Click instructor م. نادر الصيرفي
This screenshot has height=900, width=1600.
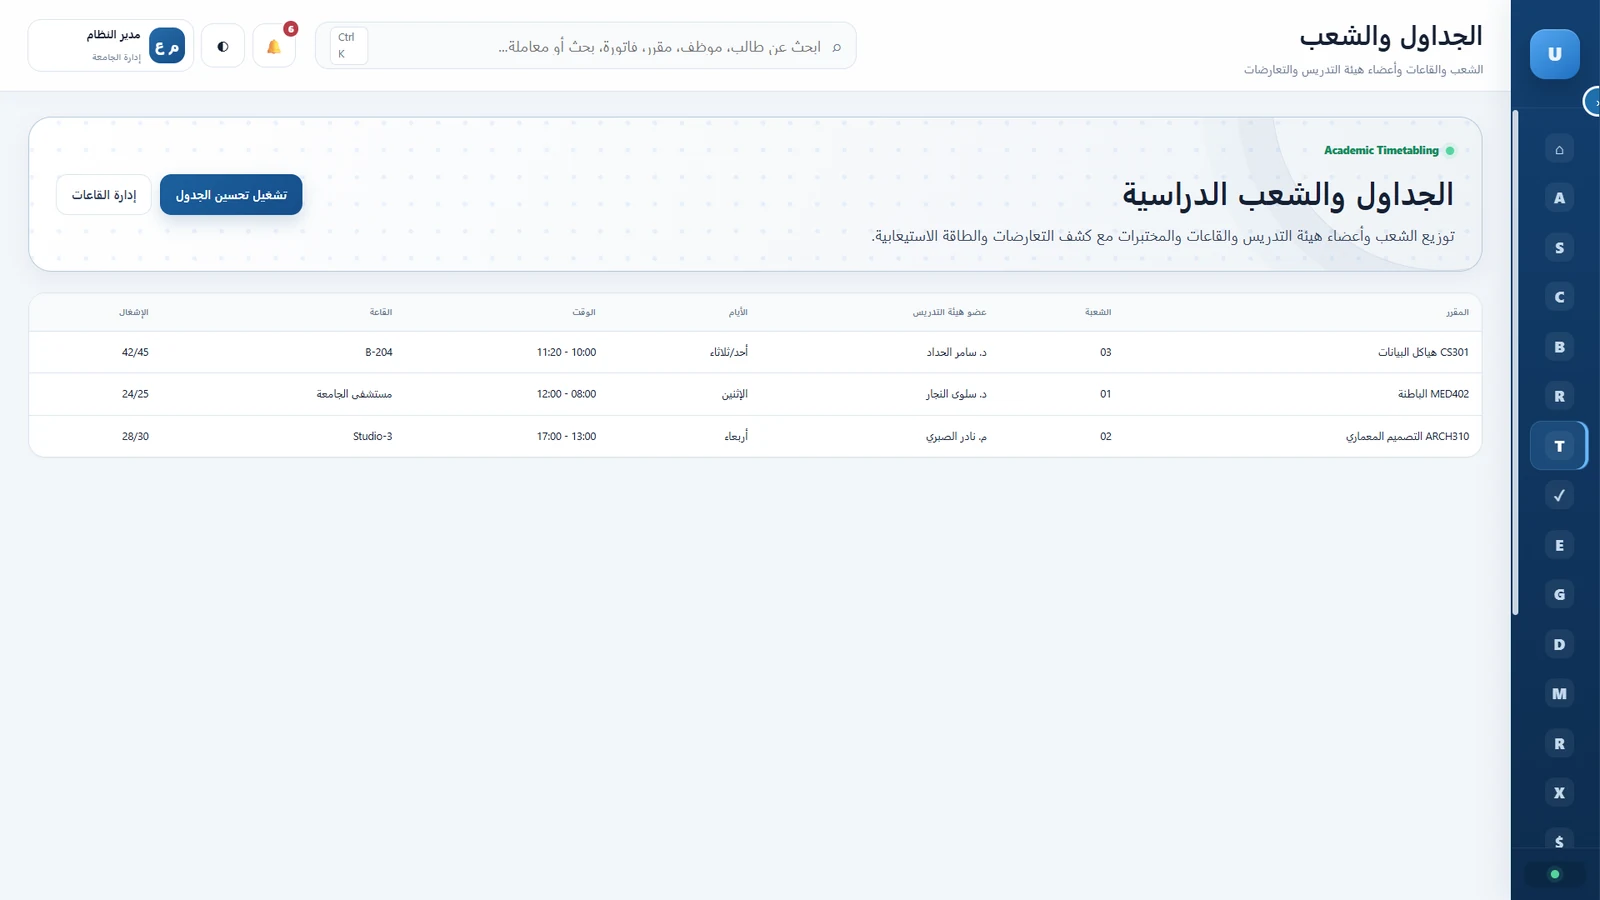pyautogui.click(x=956, y=436)
